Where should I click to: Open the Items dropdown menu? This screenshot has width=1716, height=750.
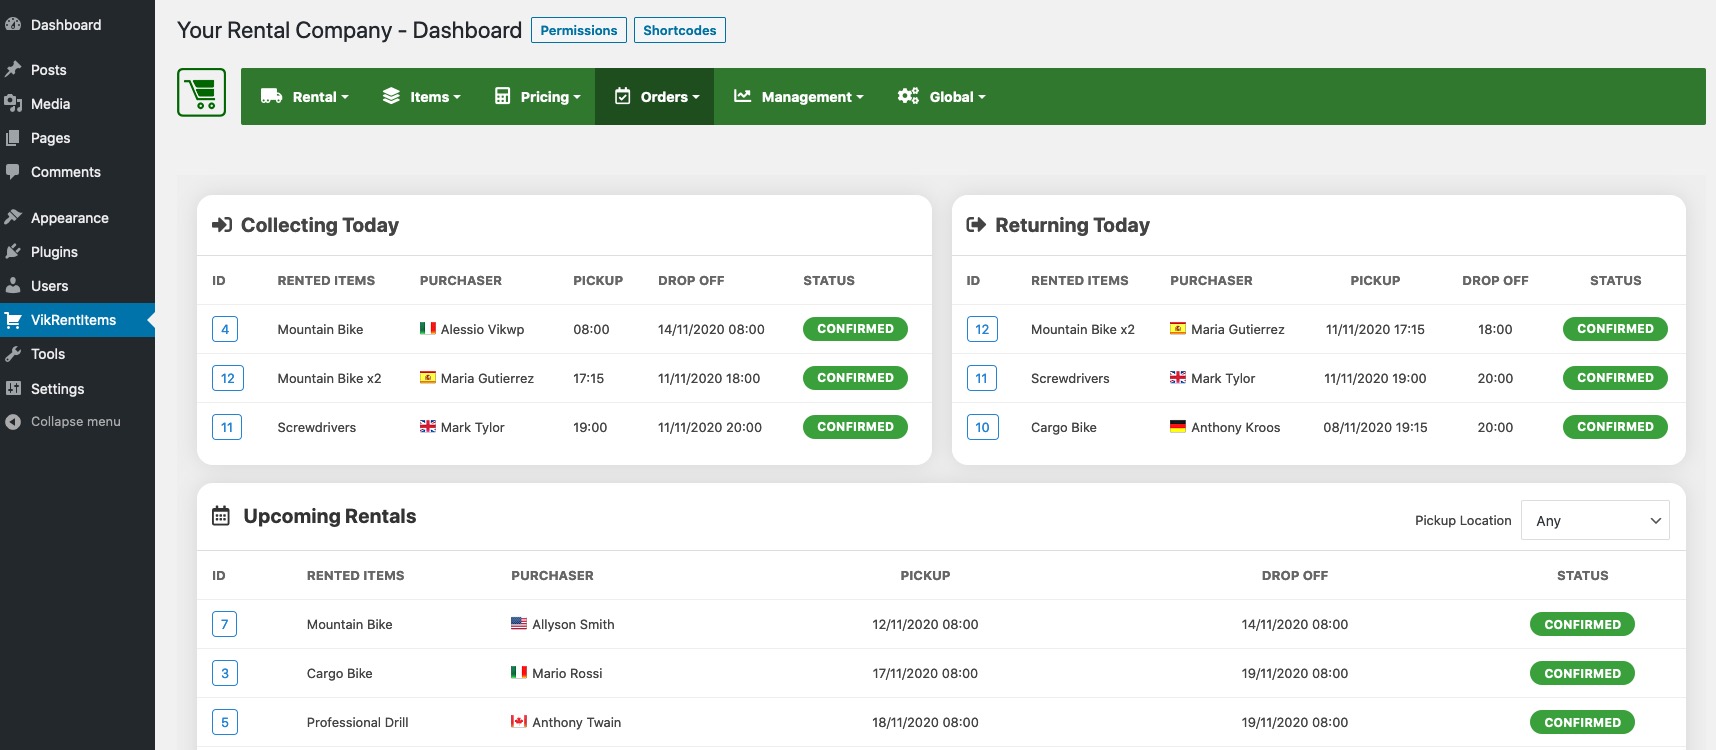(x=421, y=97)
